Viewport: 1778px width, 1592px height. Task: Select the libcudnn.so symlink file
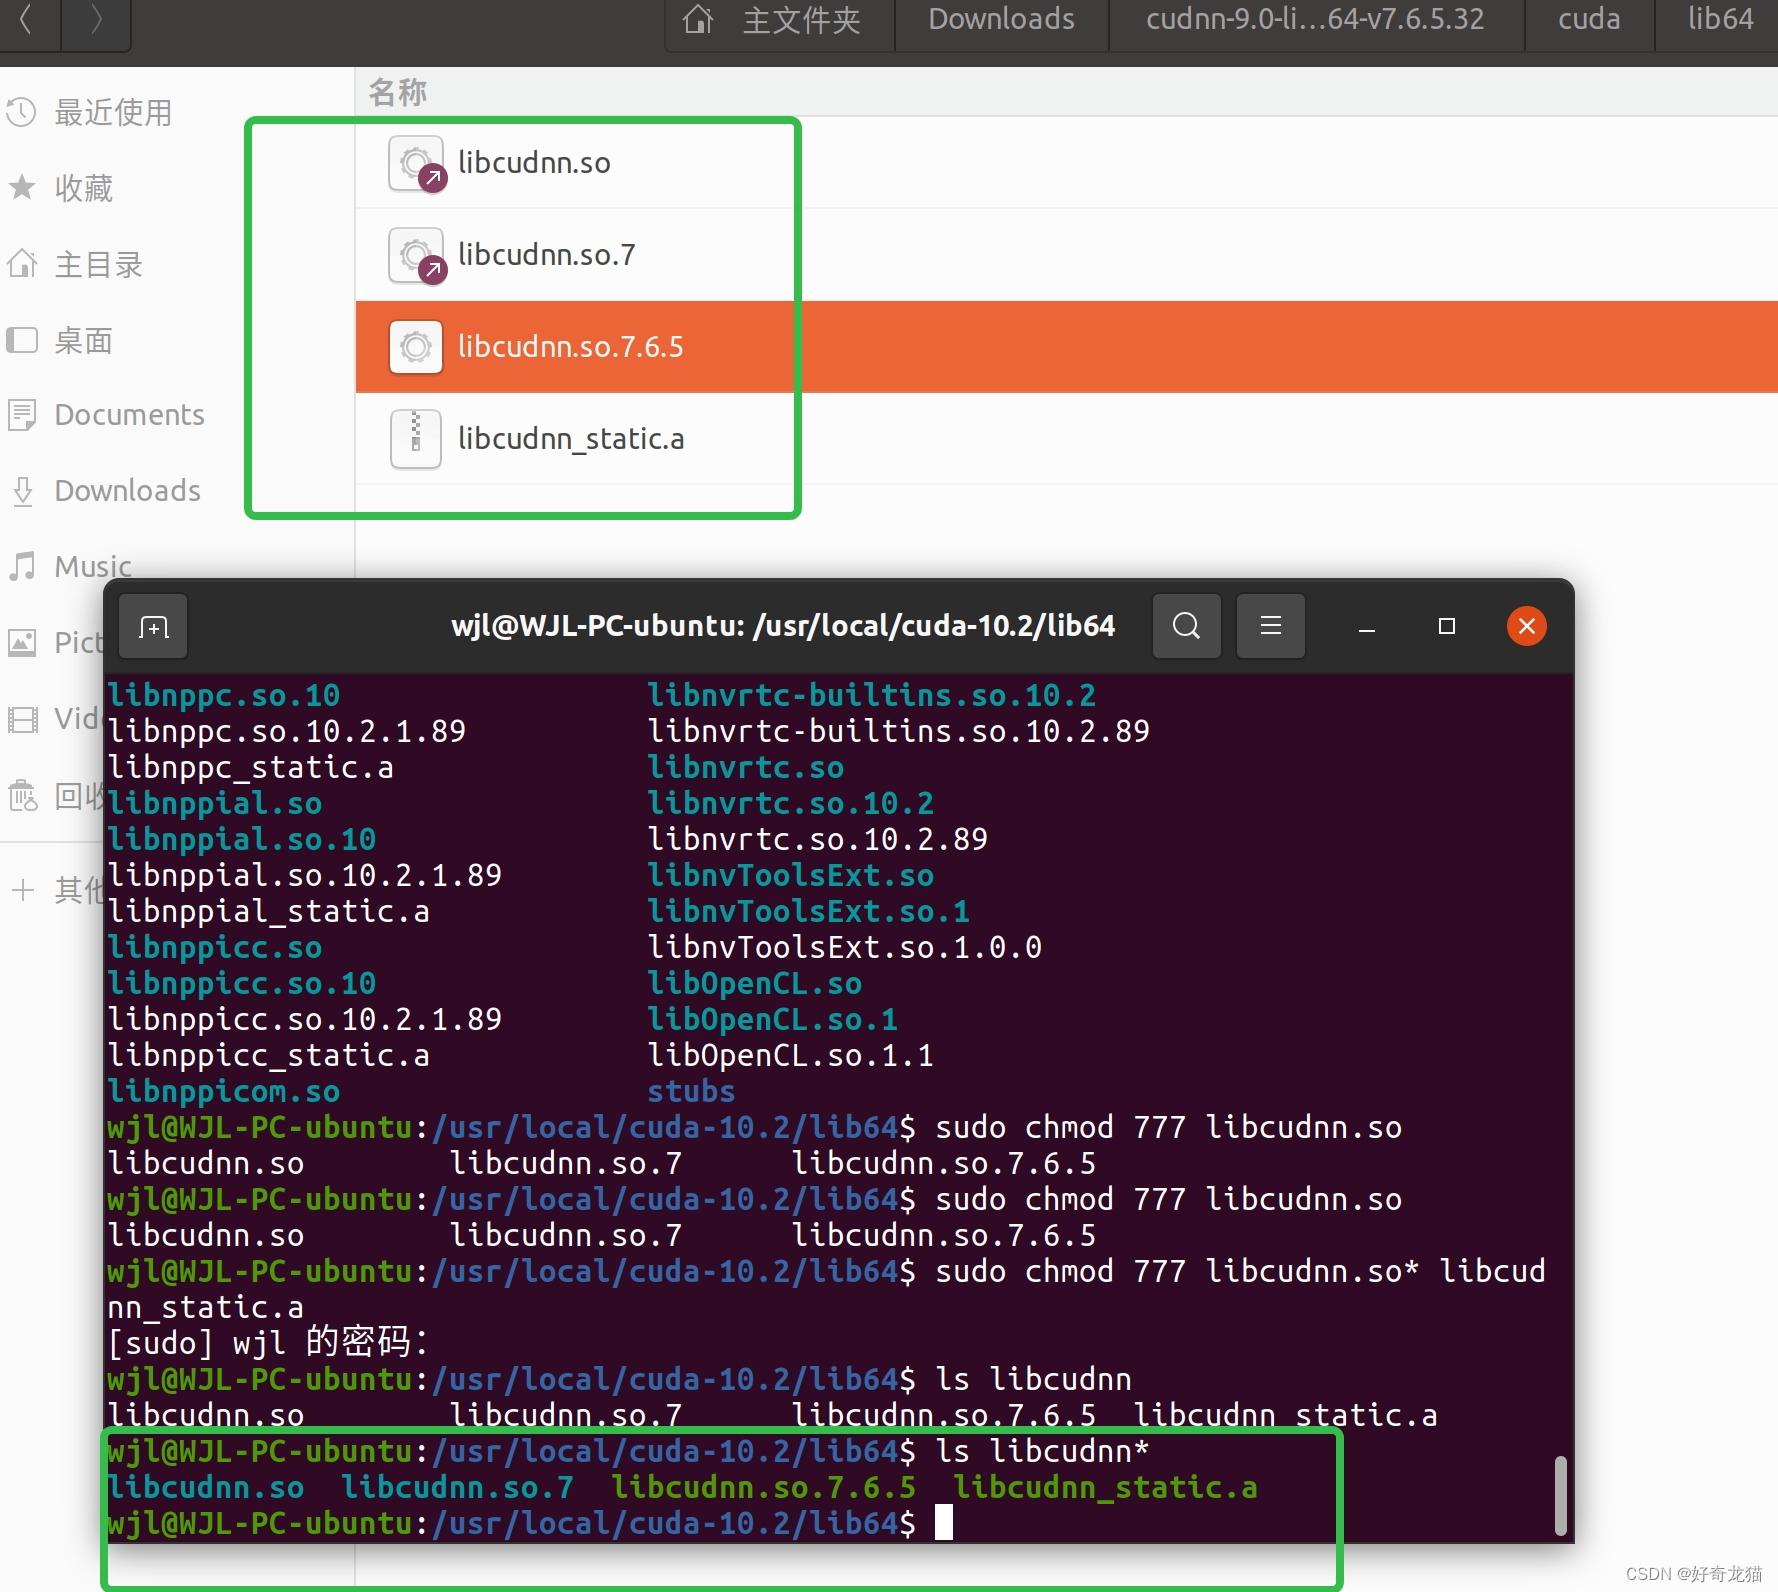coord(1066,163)
